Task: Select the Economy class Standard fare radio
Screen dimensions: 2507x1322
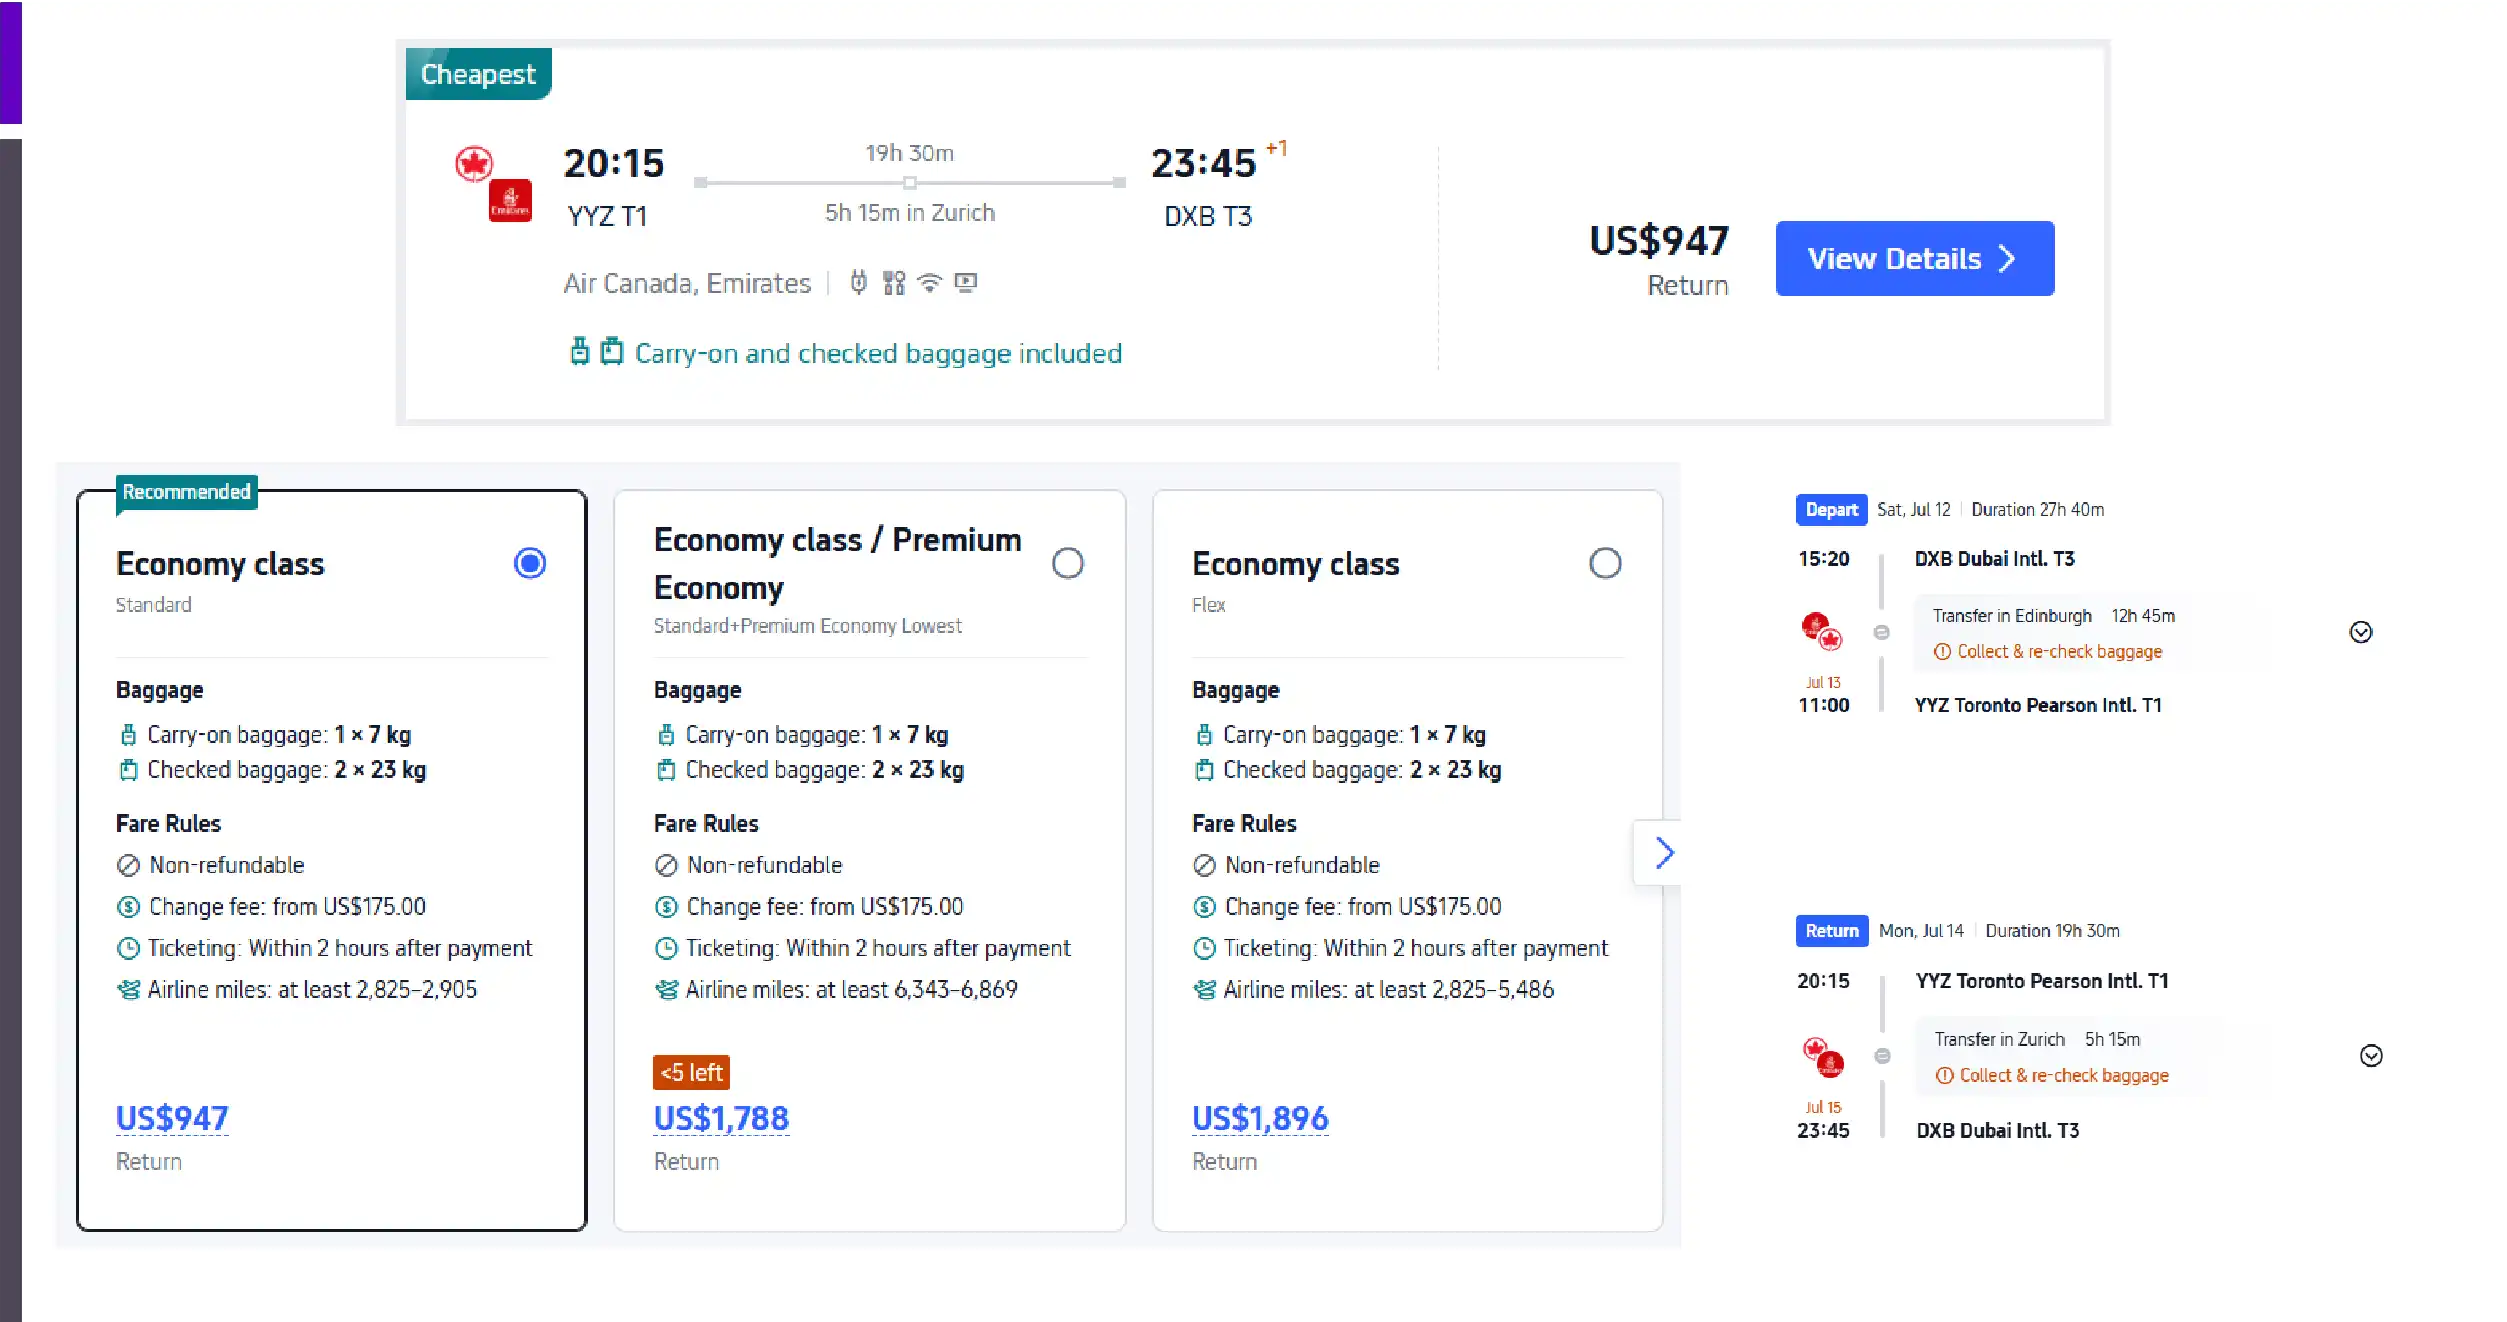Action: (x=529, y=563)
